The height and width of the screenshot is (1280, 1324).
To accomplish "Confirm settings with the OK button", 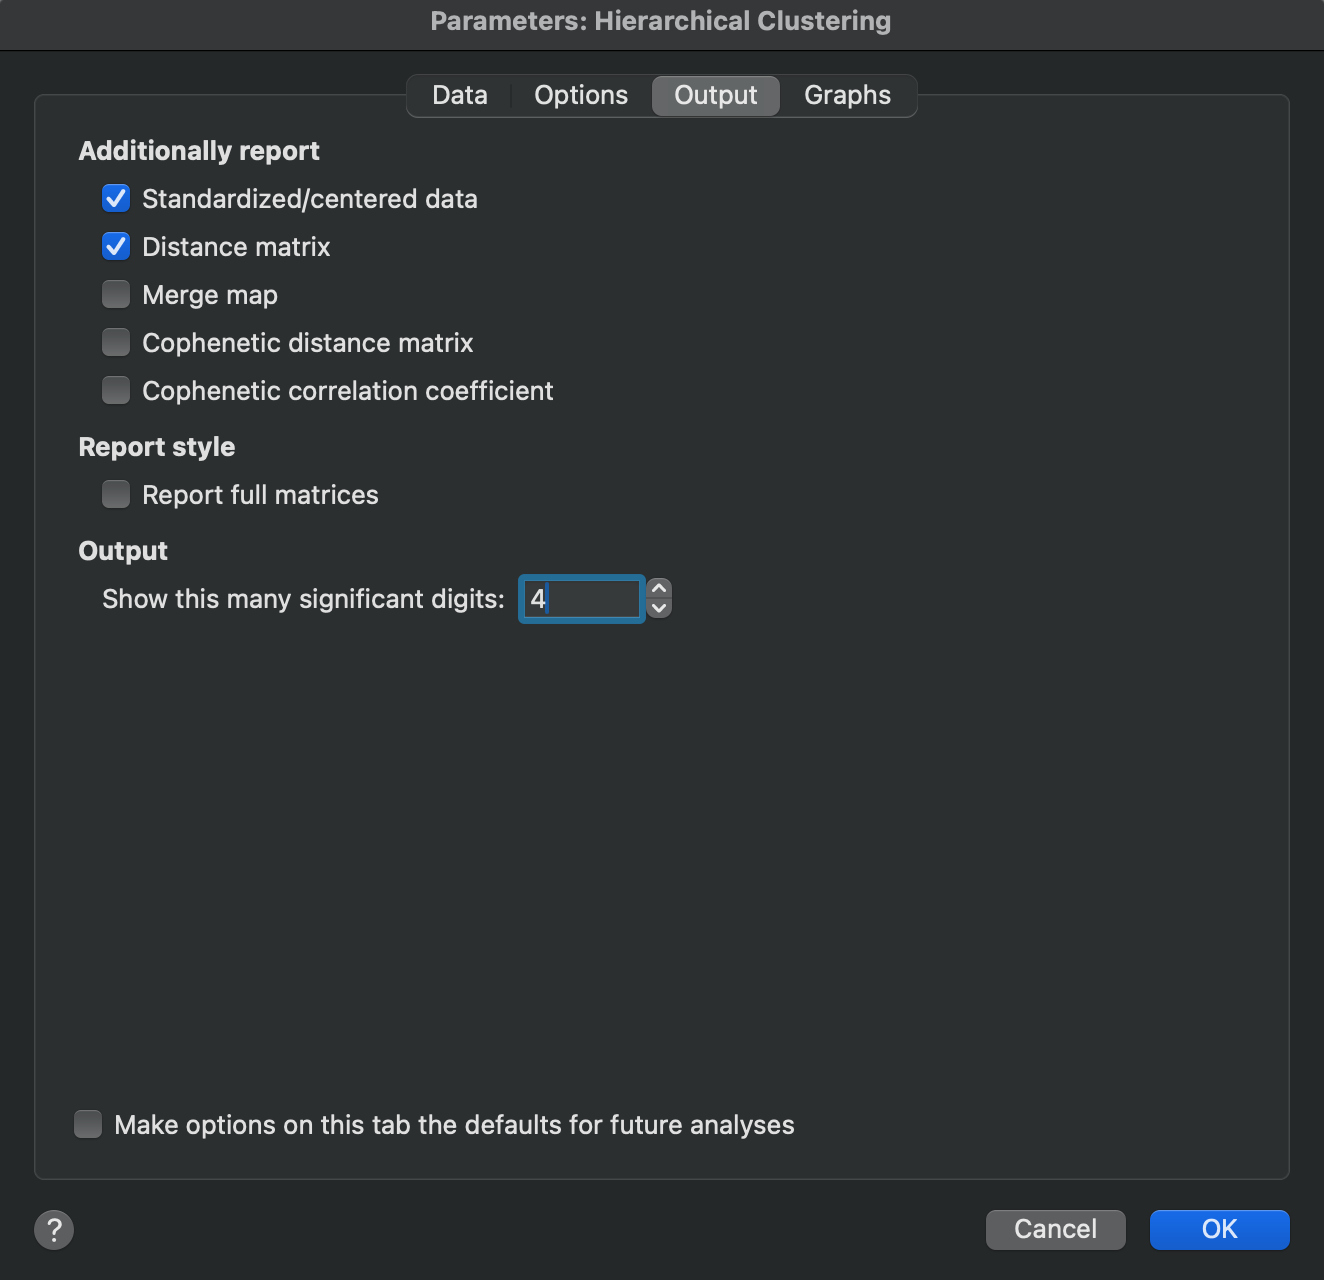I will coord(1219,1229).
